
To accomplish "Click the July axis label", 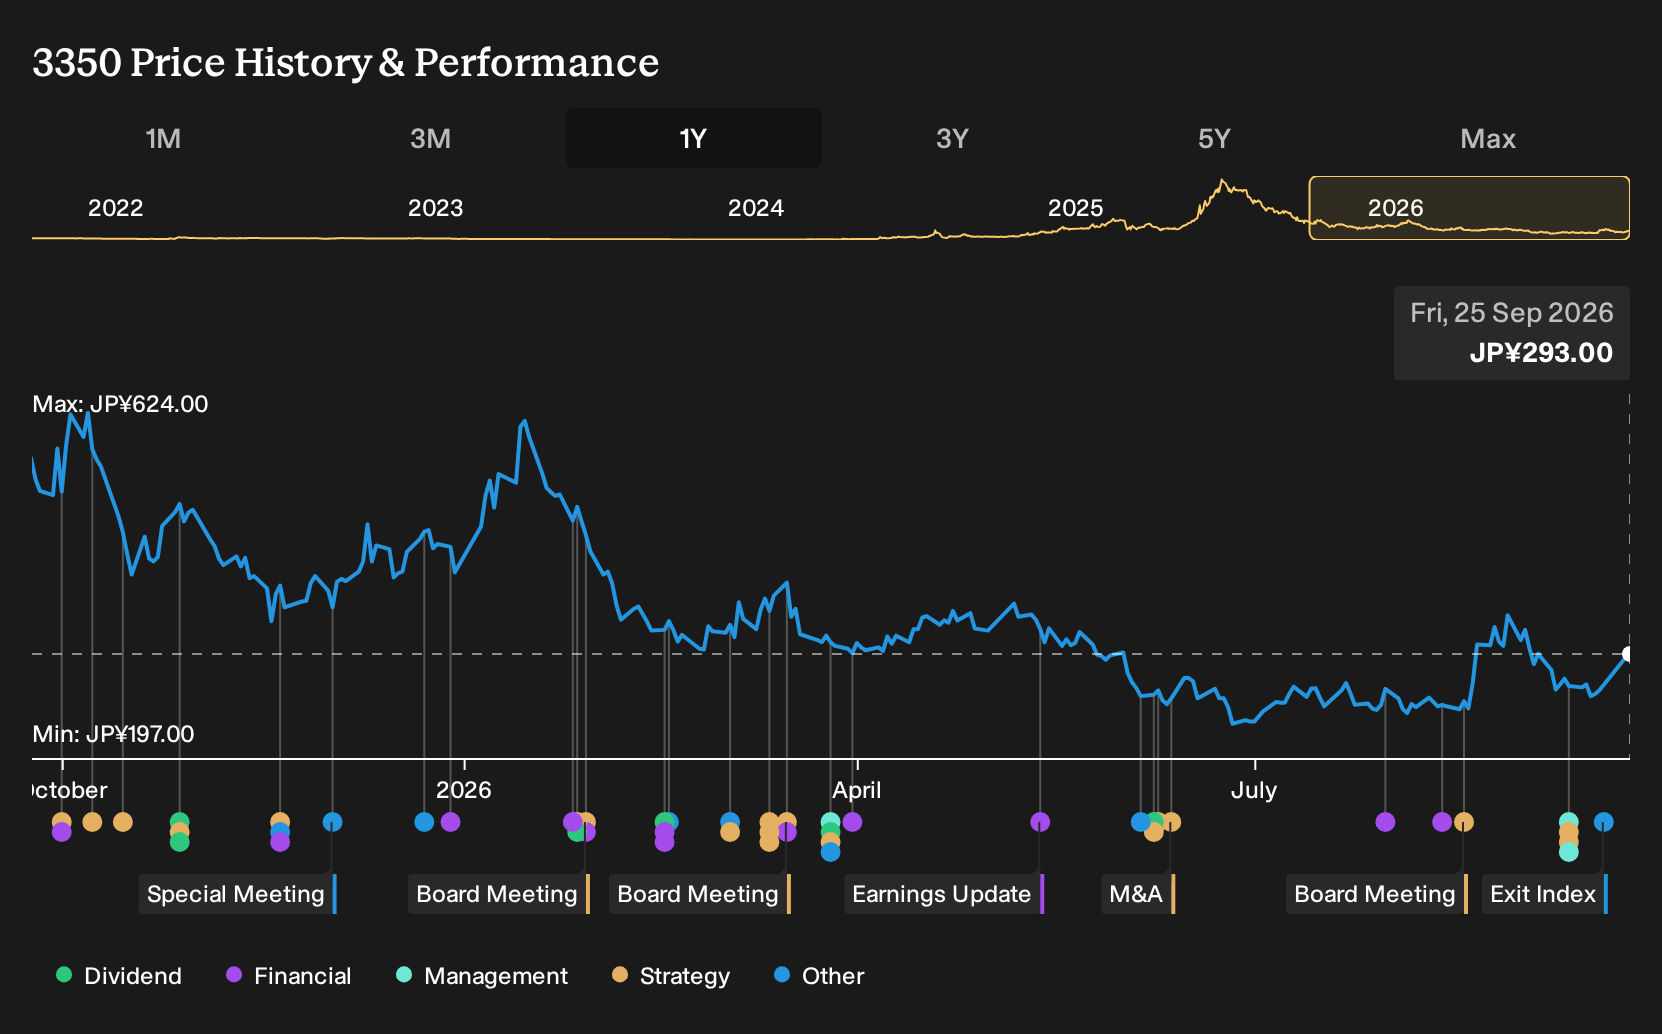I will point(1254,790).
